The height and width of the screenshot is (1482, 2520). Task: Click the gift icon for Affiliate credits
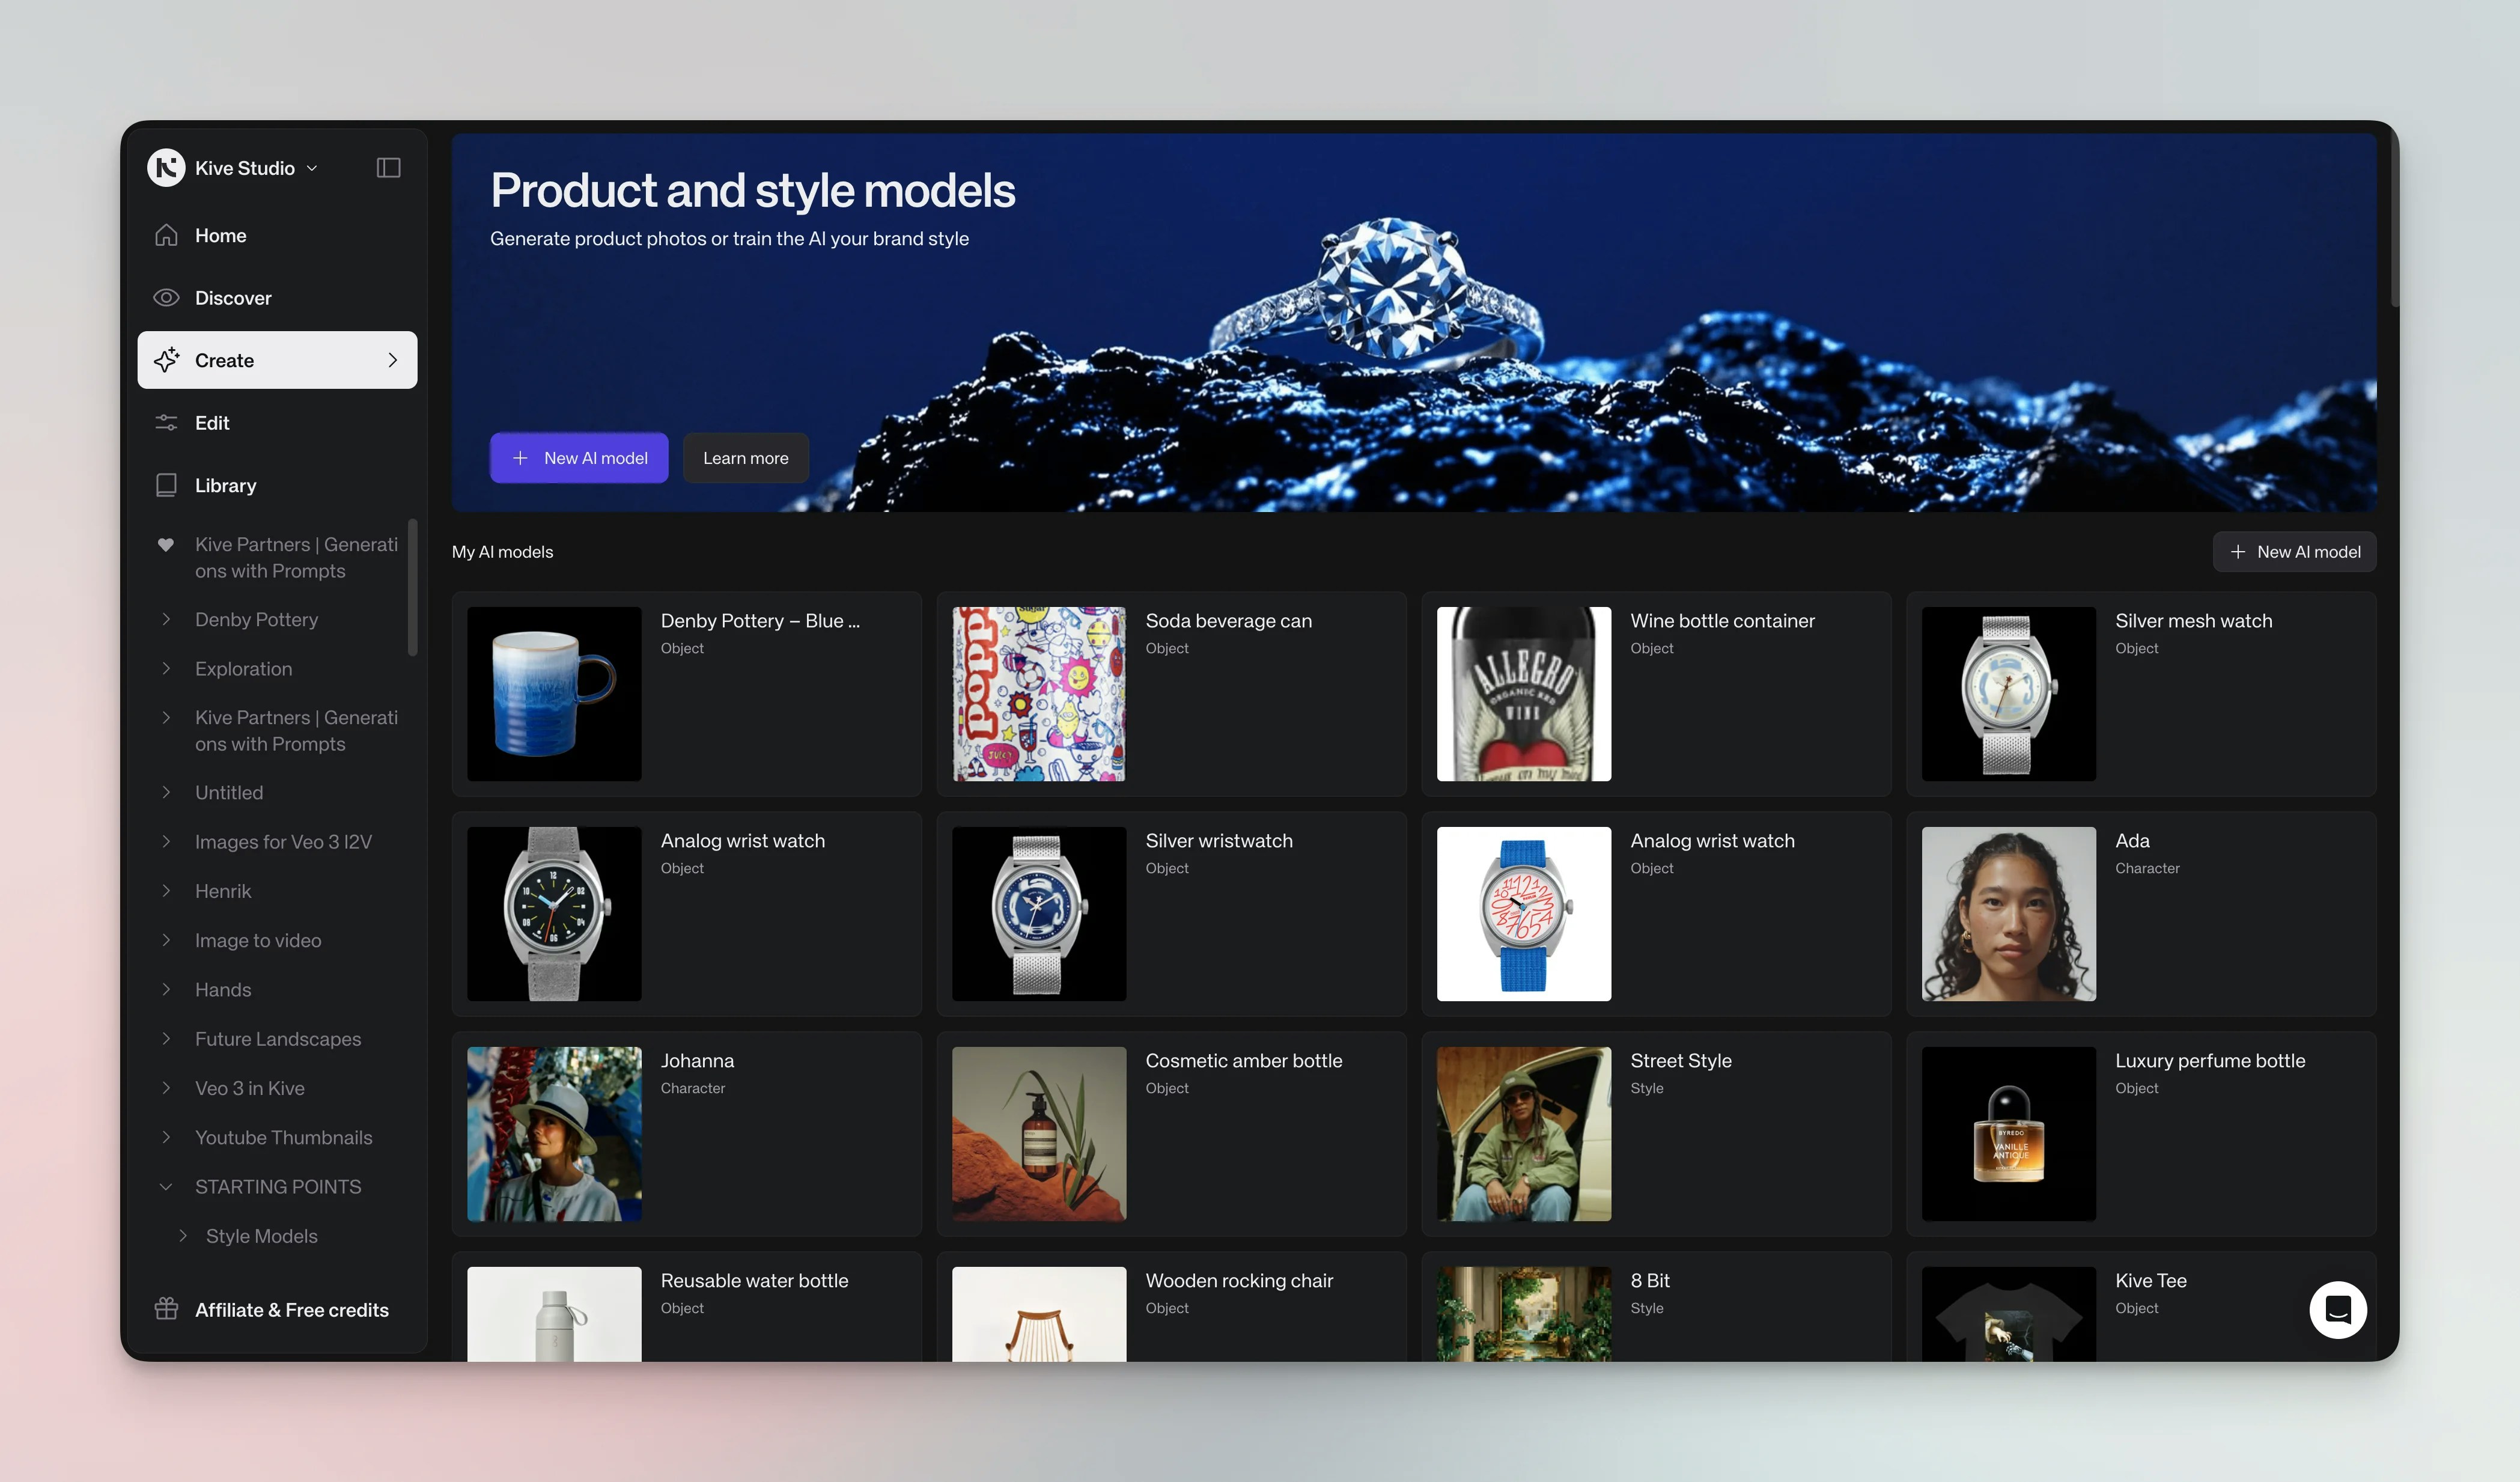(x=166, y=1309)
